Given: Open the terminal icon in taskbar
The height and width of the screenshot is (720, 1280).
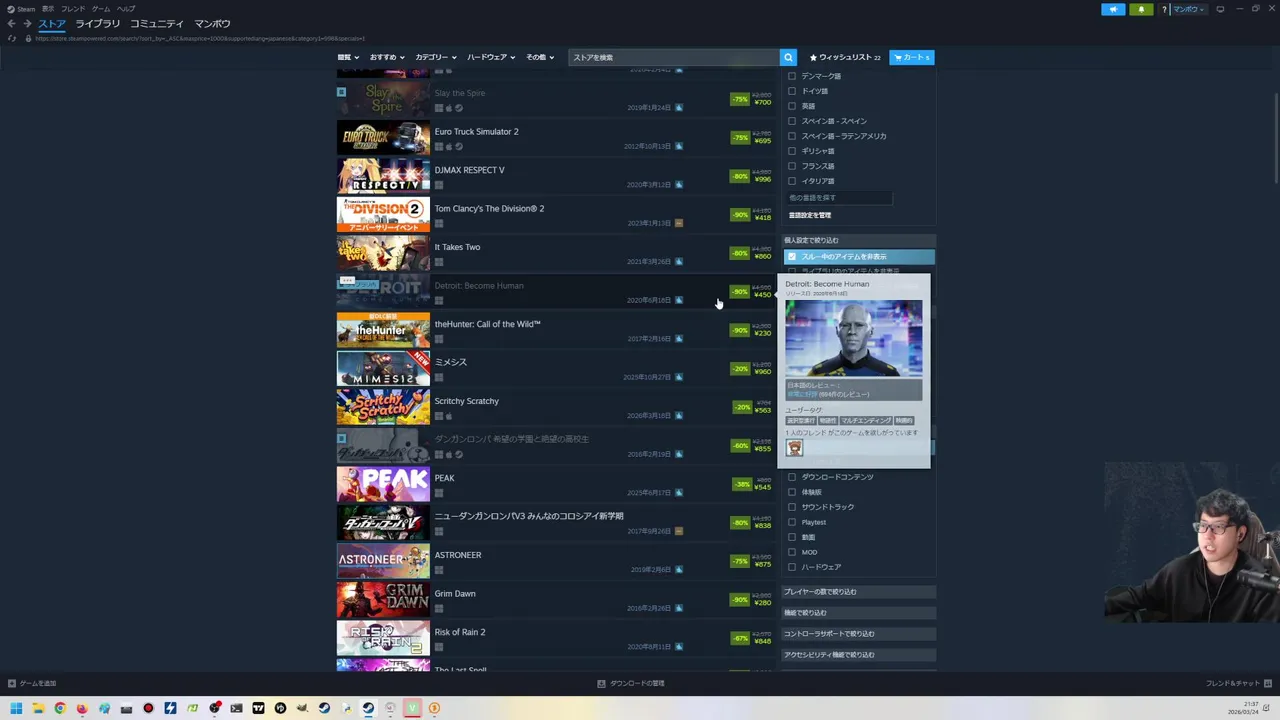Looking at the screenshot, I should tap(236, 708).
